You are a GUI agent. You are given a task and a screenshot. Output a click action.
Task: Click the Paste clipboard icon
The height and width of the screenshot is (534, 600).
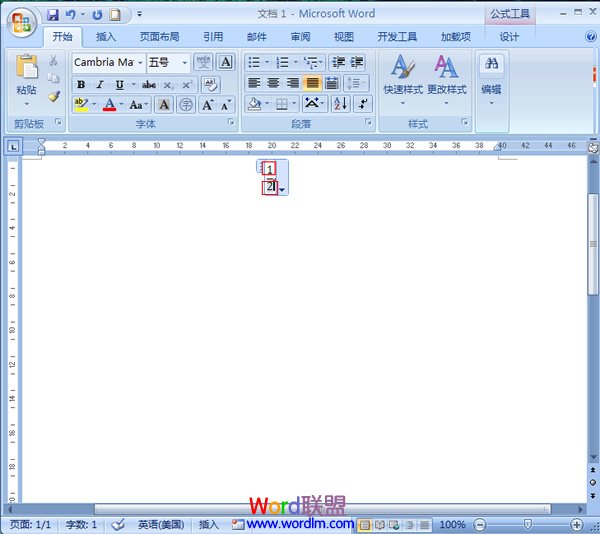point(26,71)
